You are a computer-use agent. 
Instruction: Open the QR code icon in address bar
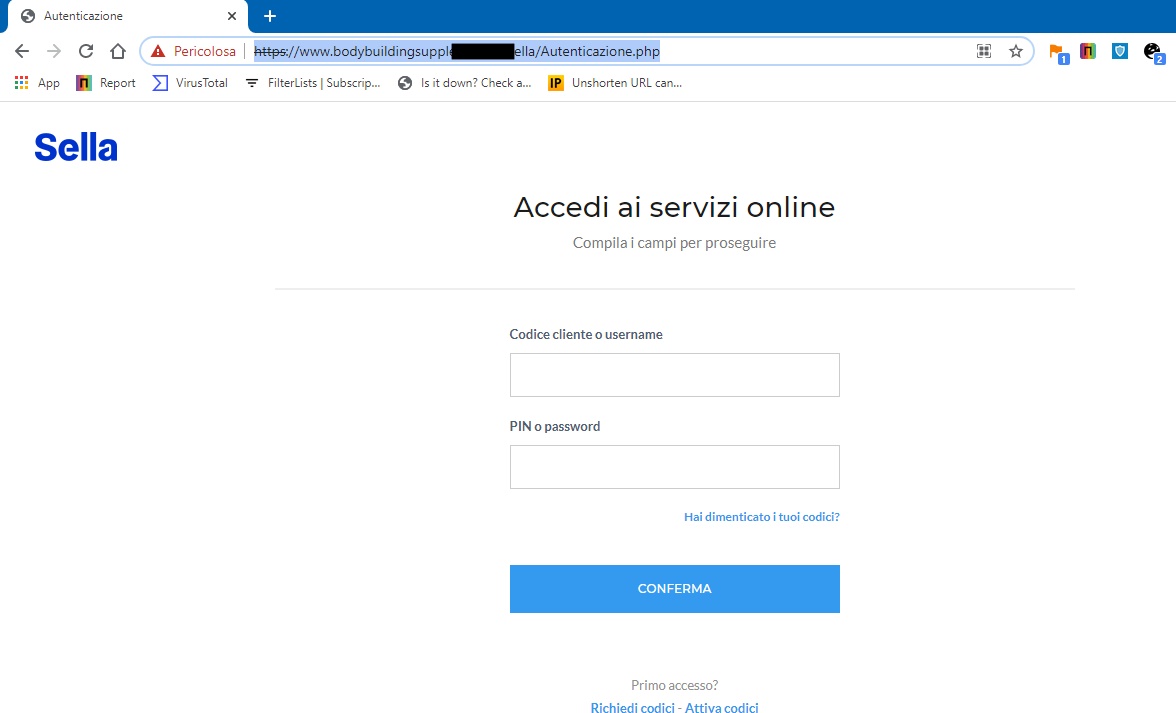(984, 51)
